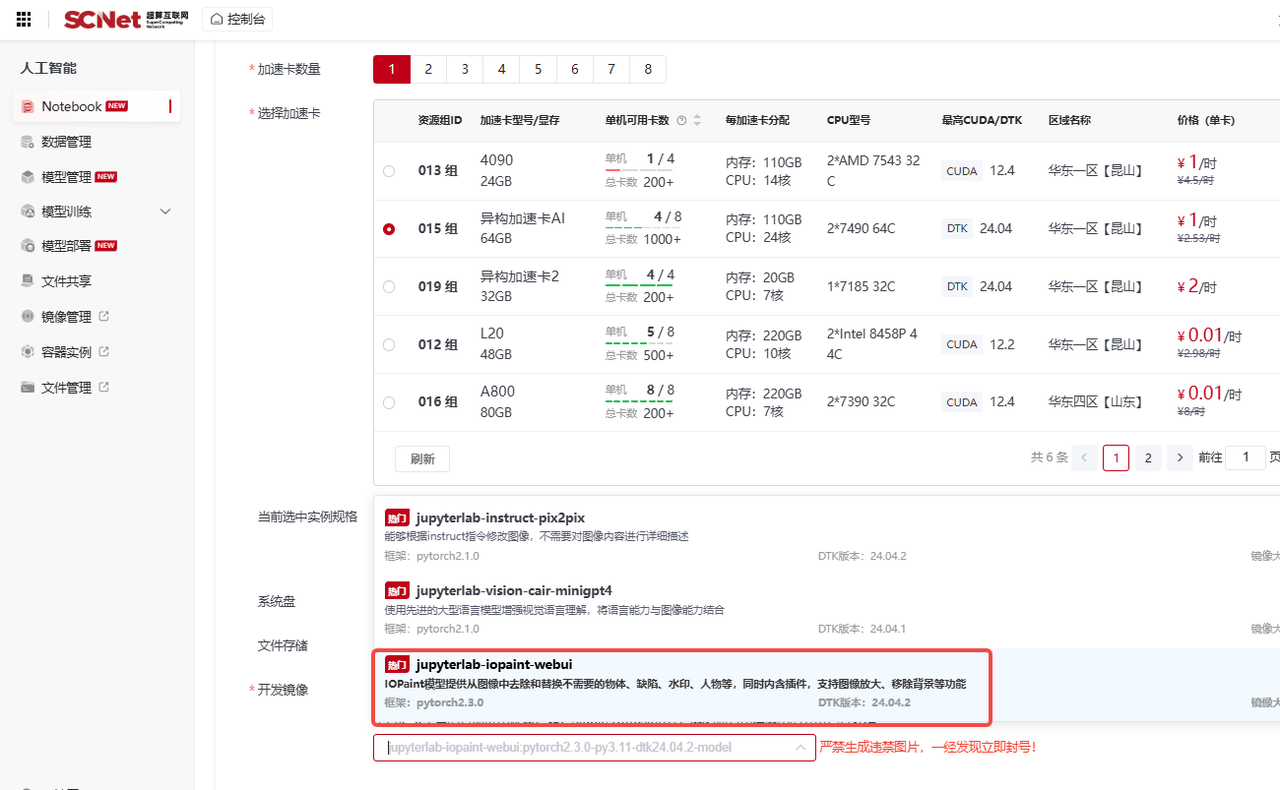Click the 模型管理 sidebar icon

tap(28, 177)
